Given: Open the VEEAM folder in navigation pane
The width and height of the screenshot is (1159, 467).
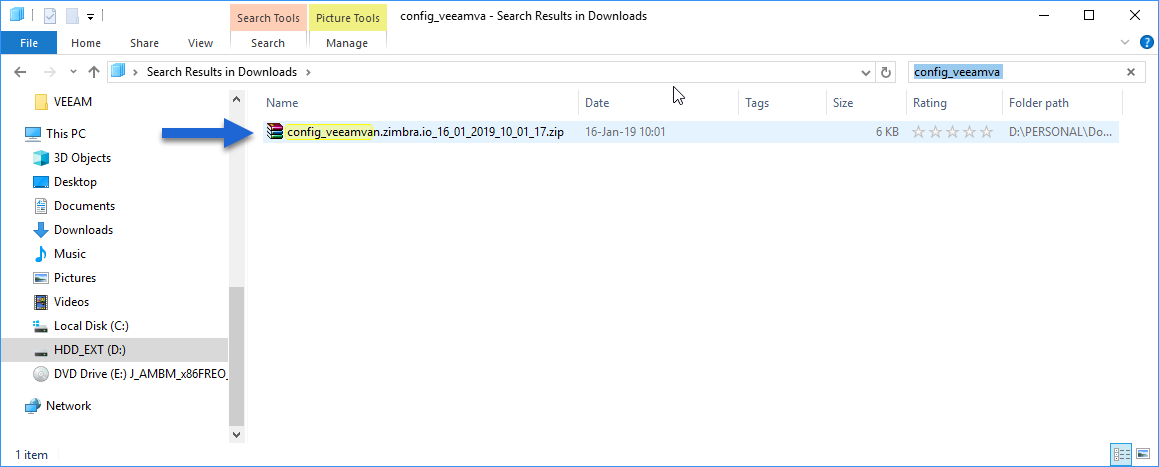Looking at the screenshot, I should 72,101.
